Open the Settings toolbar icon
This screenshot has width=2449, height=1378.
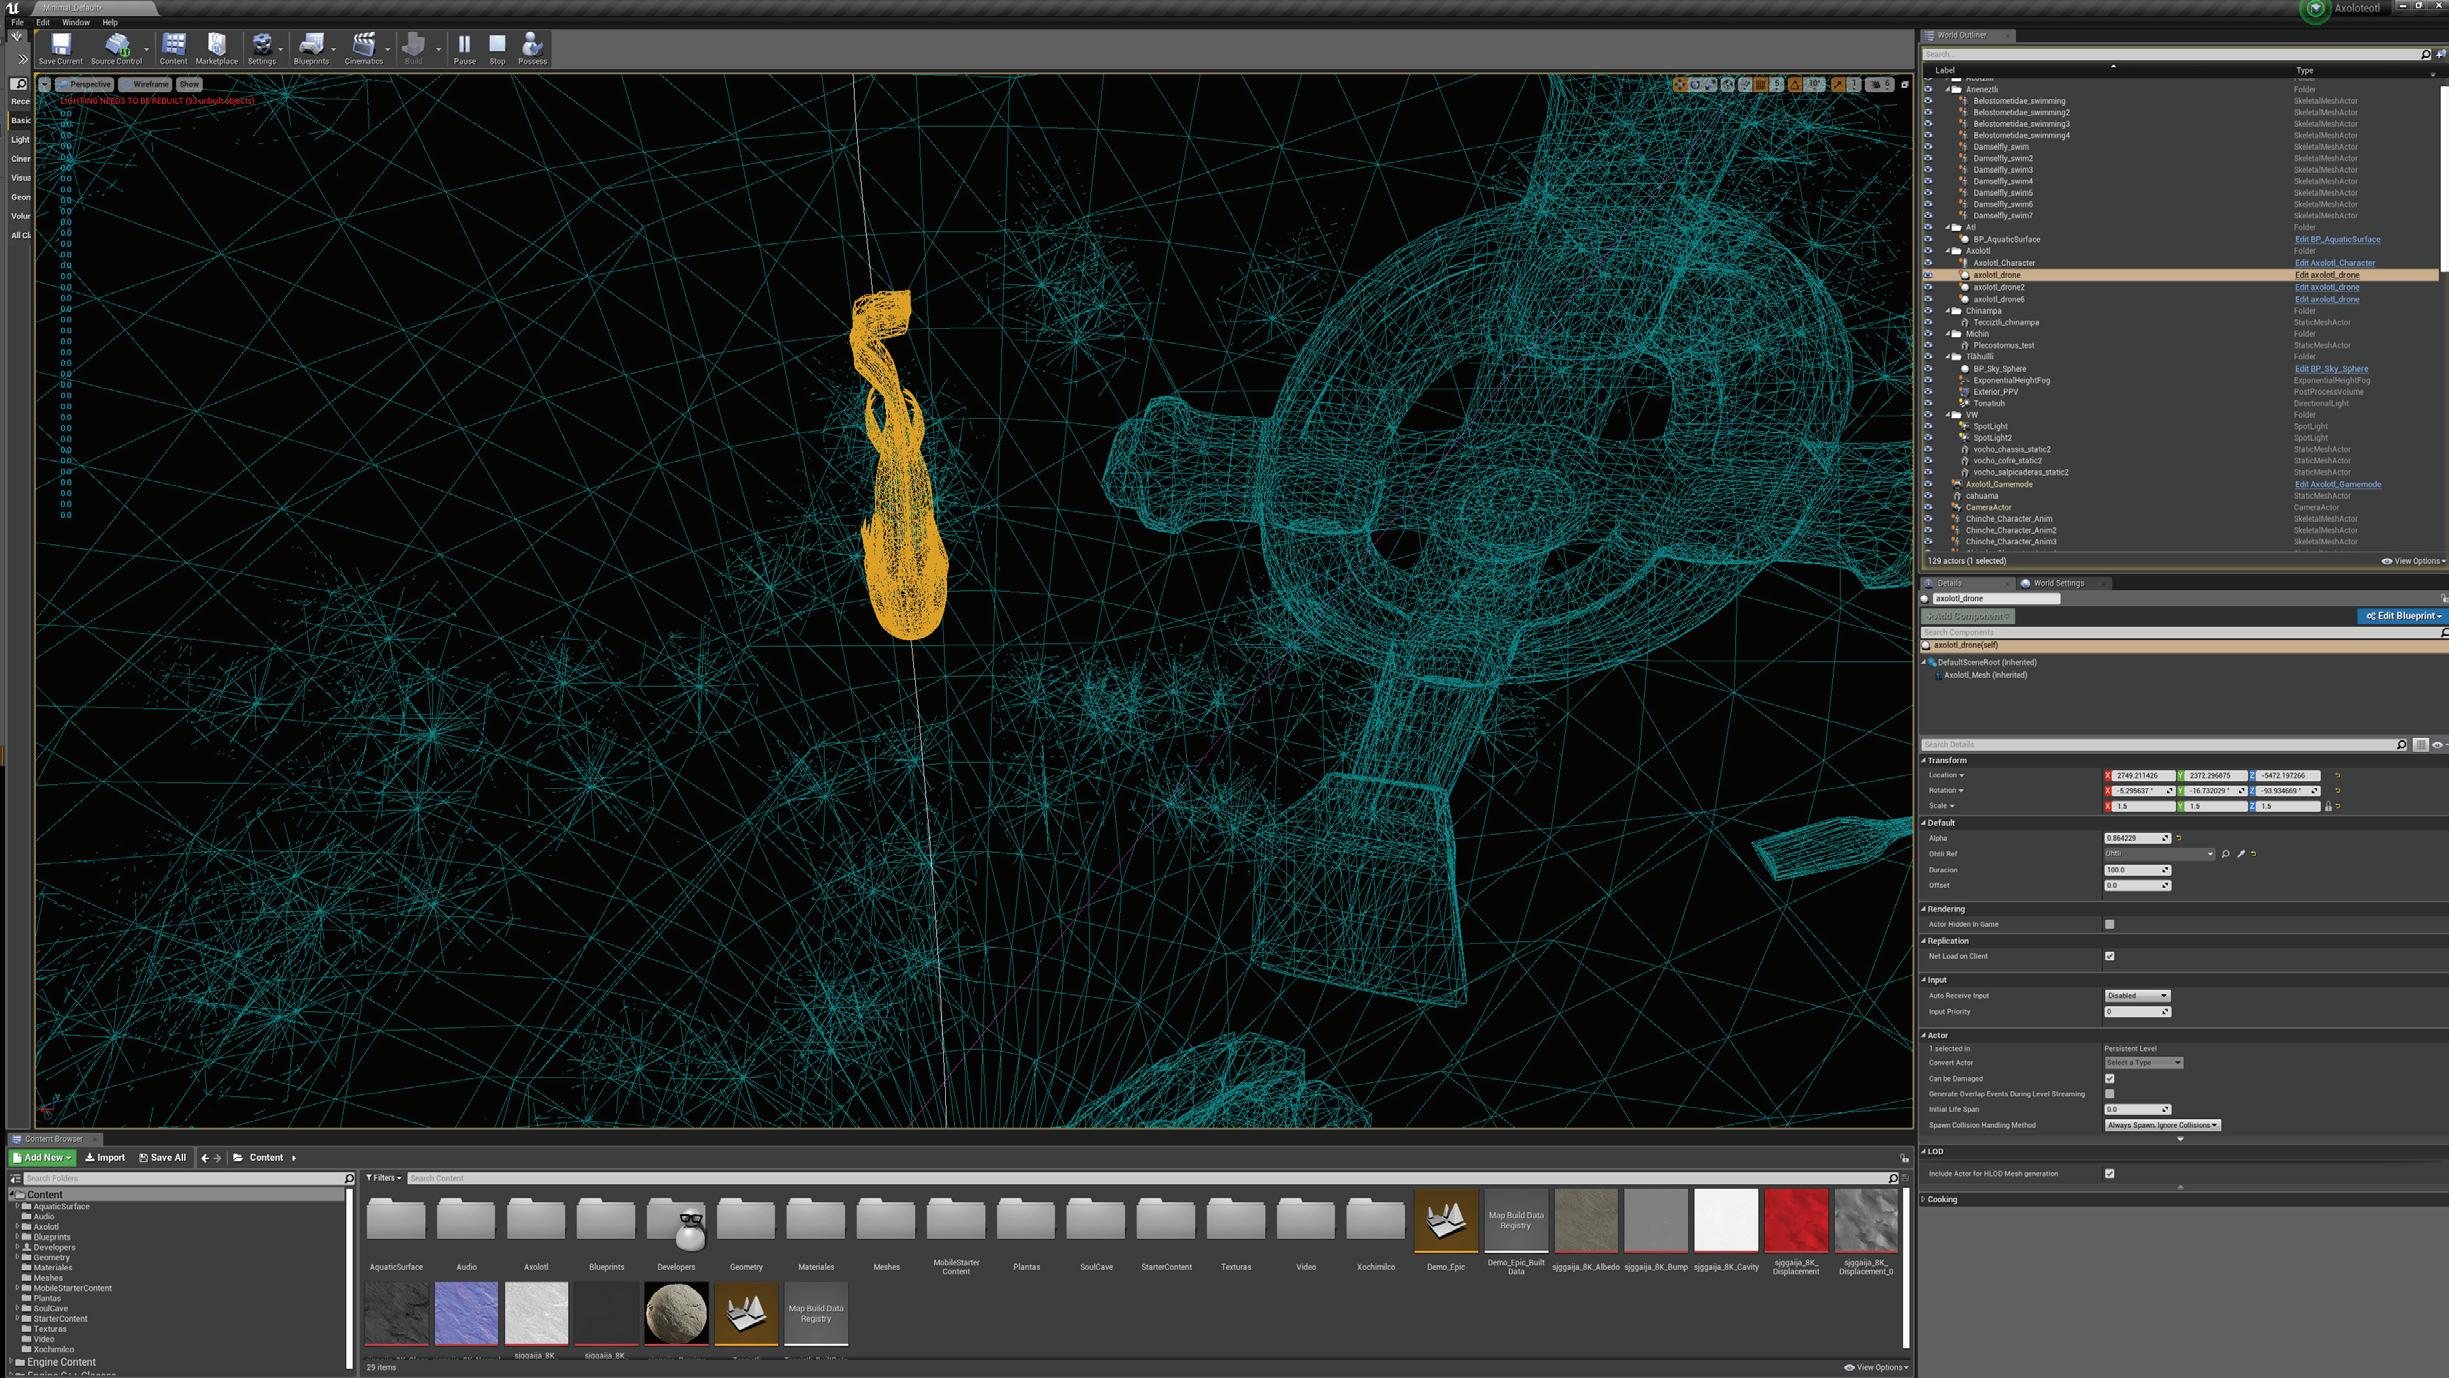[x=261, y=47]
